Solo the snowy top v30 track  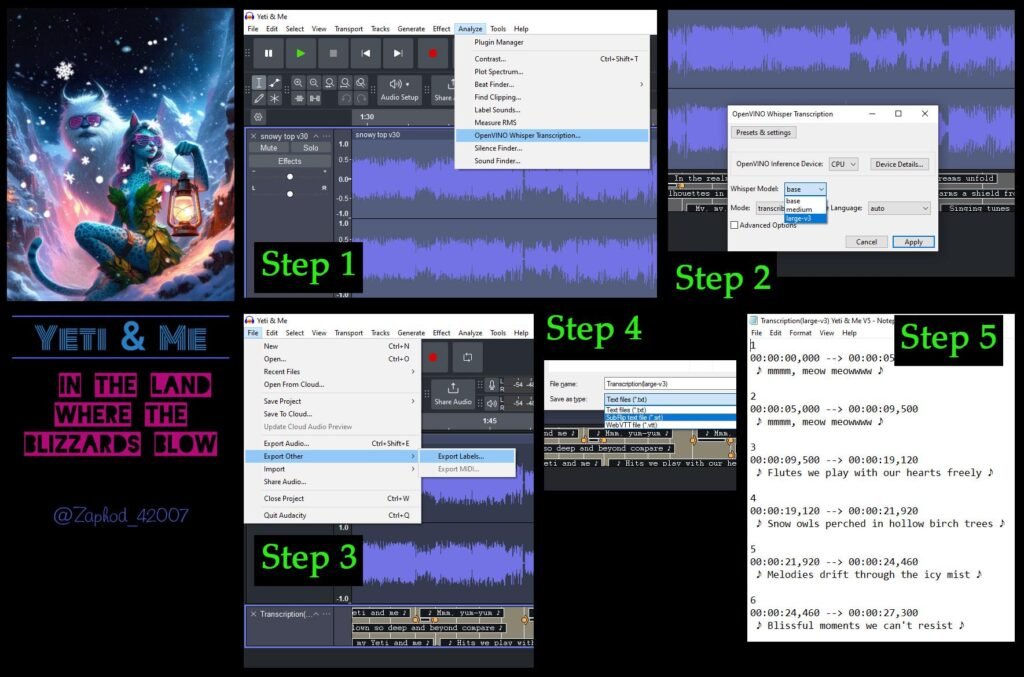coord(311,148)
